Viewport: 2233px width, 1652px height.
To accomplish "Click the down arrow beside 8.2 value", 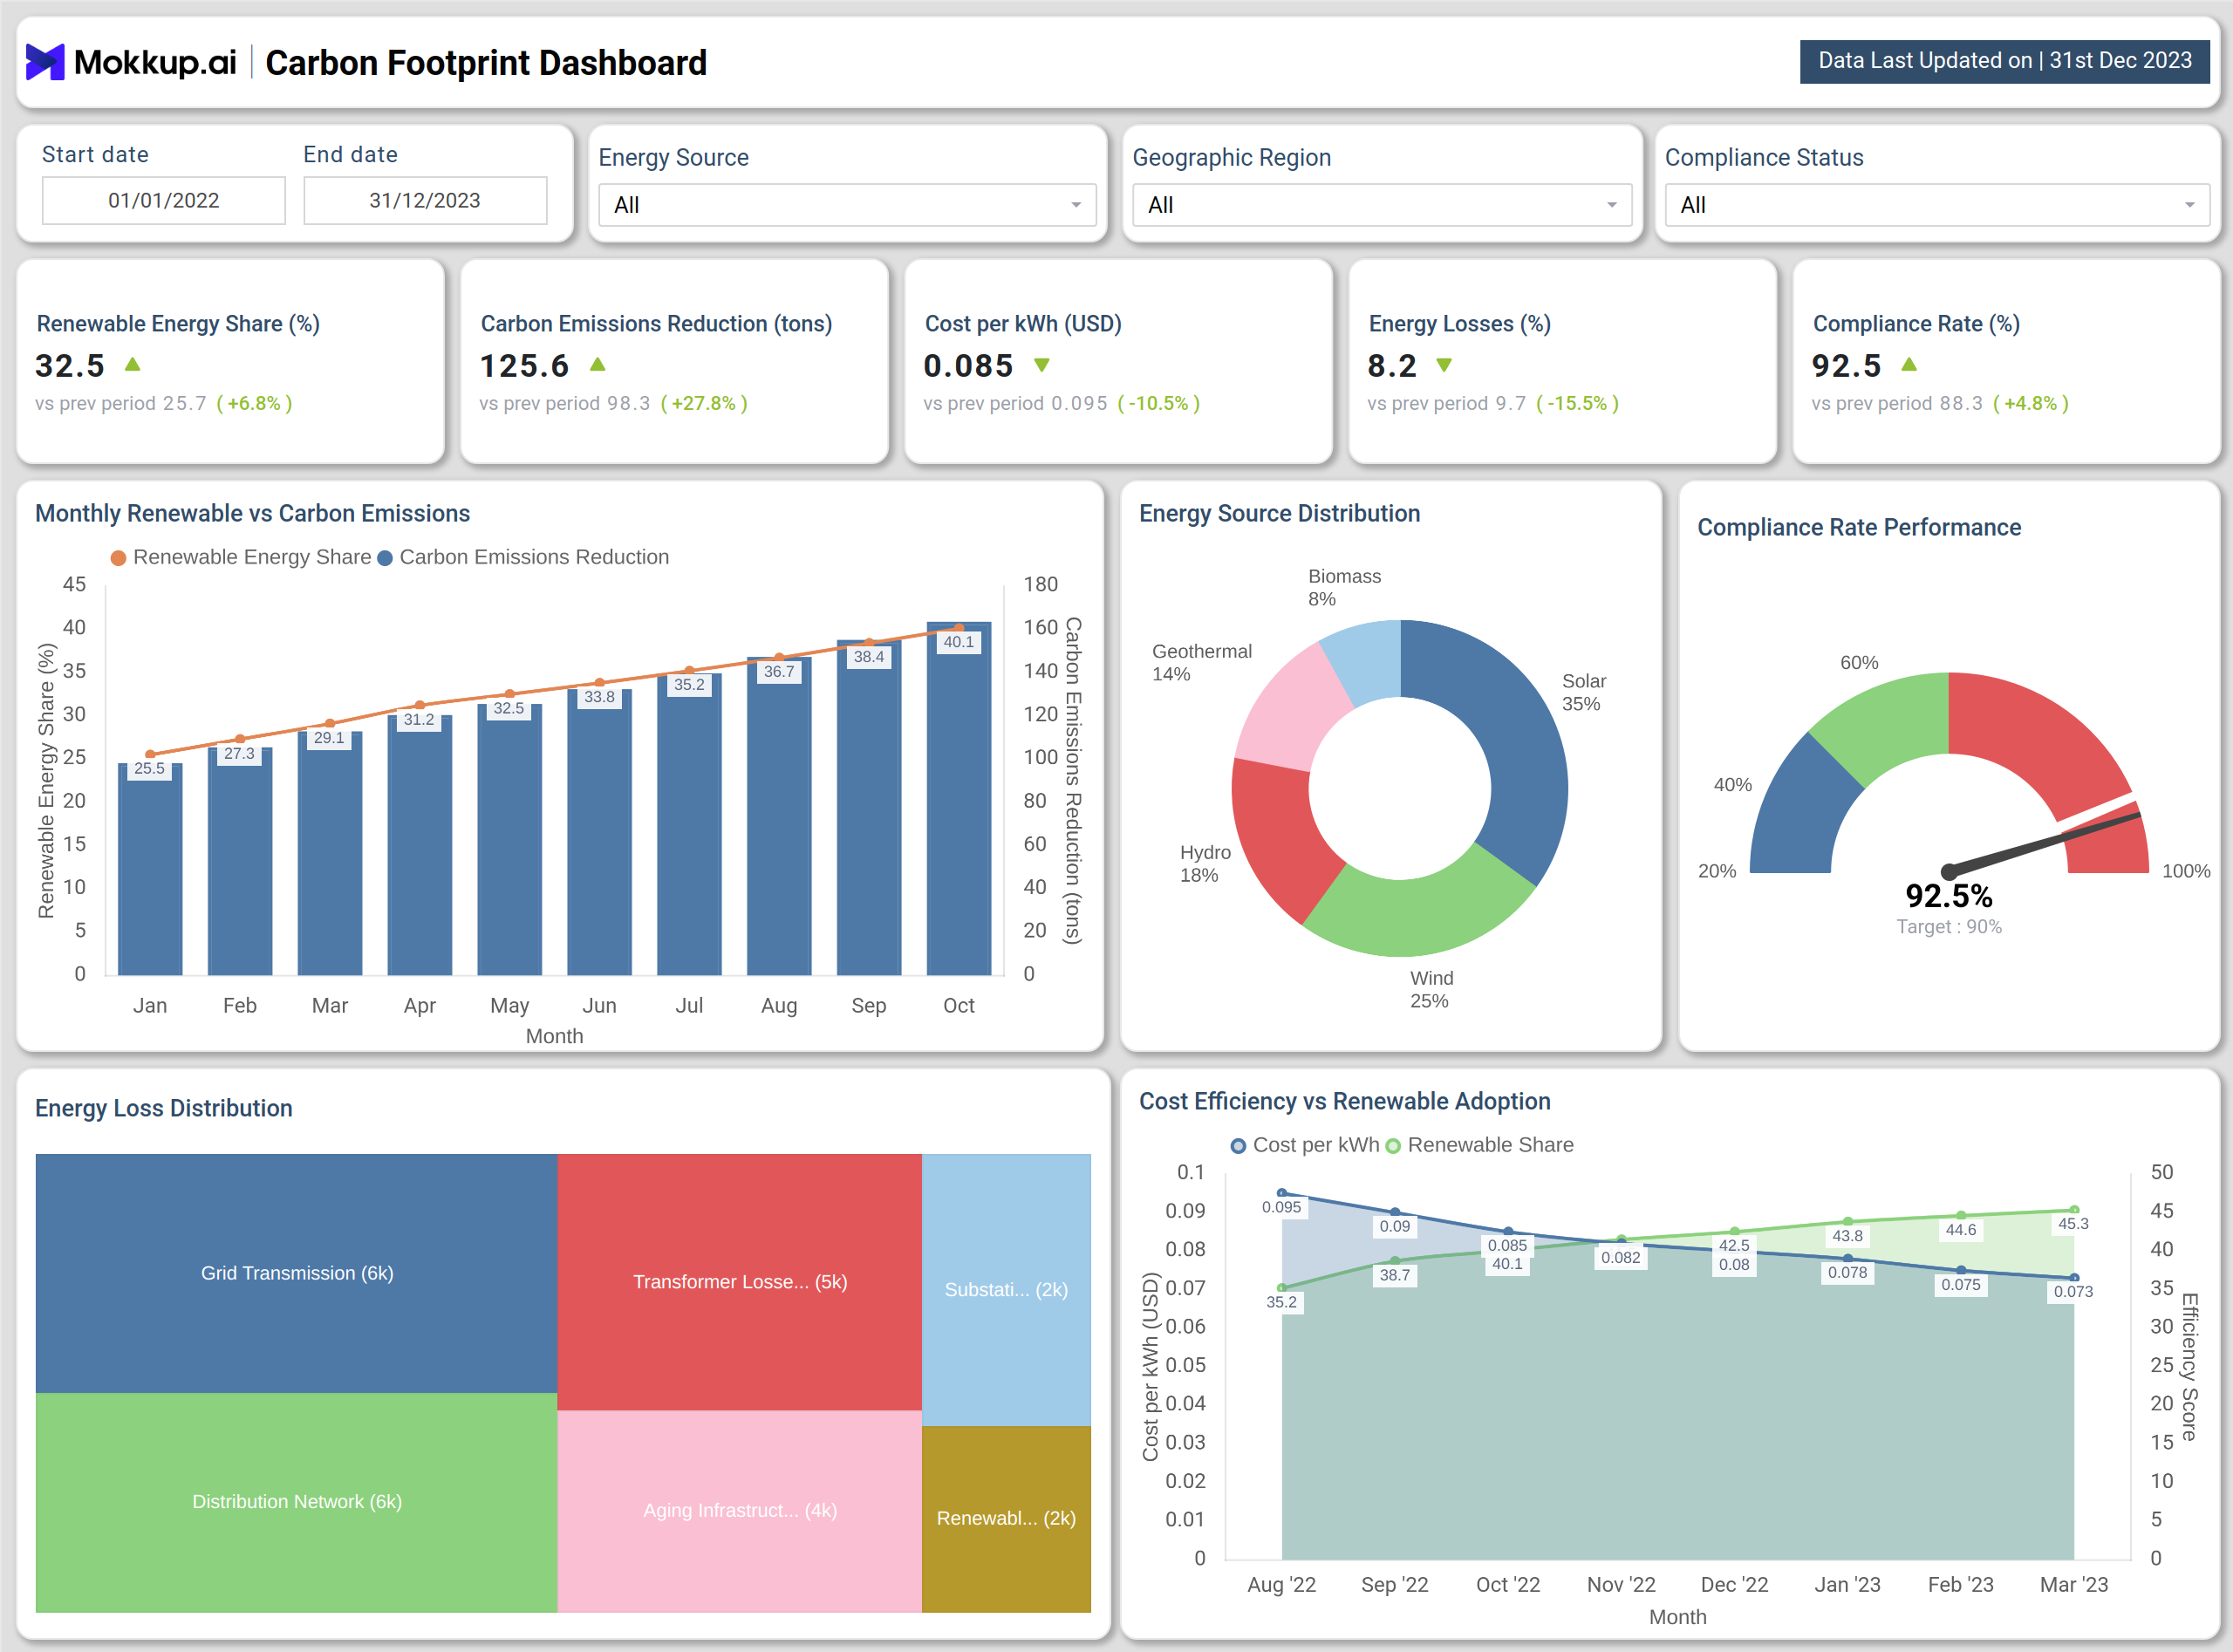I will 1443,365.
